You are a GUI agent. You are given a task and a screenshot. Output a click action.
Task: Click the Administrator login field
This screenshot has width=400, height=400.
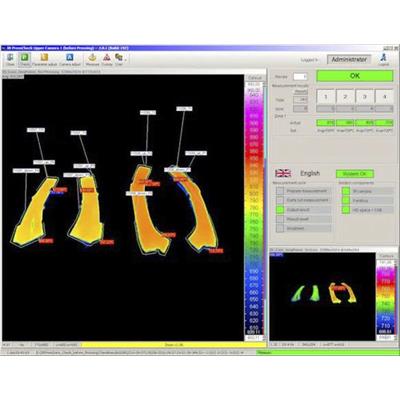click(349, 59)
